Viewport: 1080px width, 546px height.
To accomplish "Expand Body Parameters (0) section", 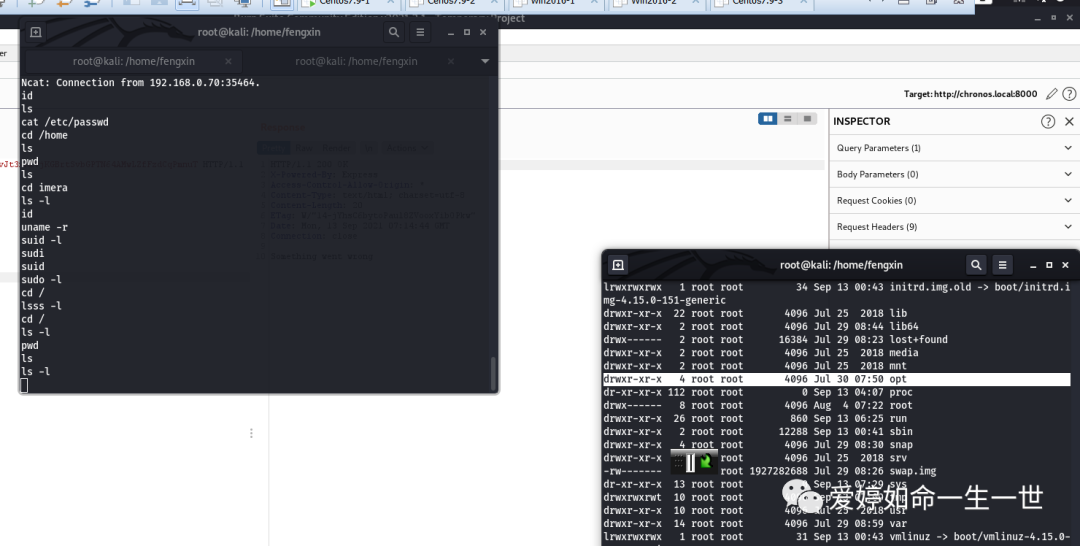I will pyautogui.click(x=954, y=174).
